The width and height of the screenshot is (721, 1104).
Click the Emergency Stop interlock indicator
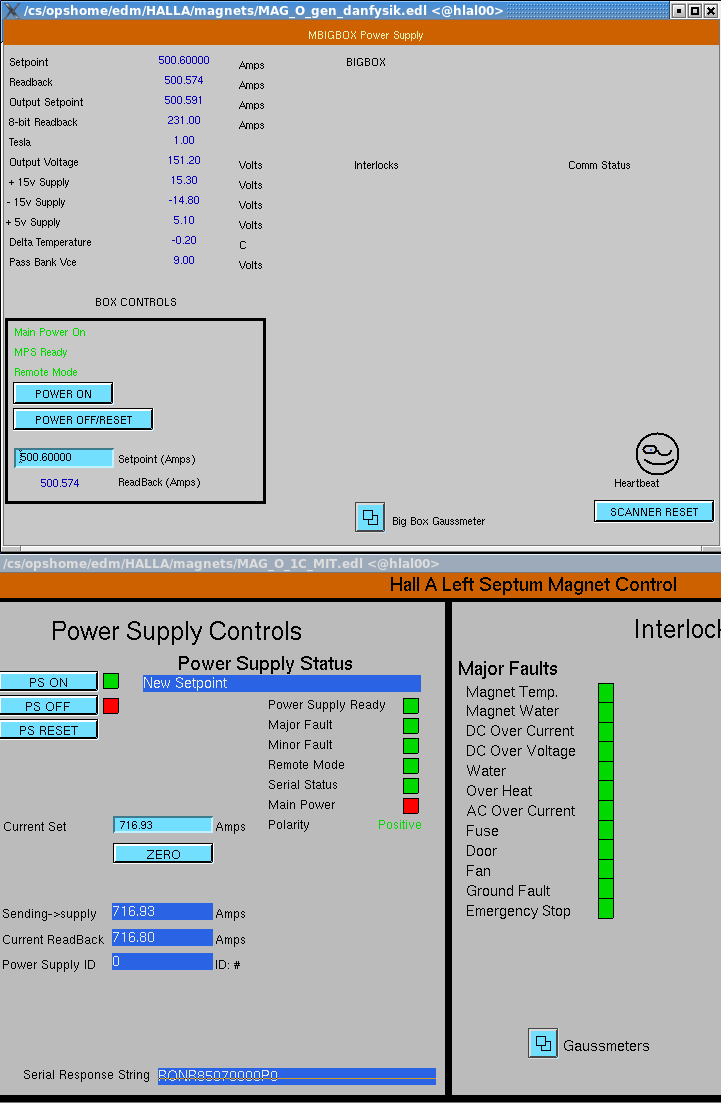(x=606, y=909)
